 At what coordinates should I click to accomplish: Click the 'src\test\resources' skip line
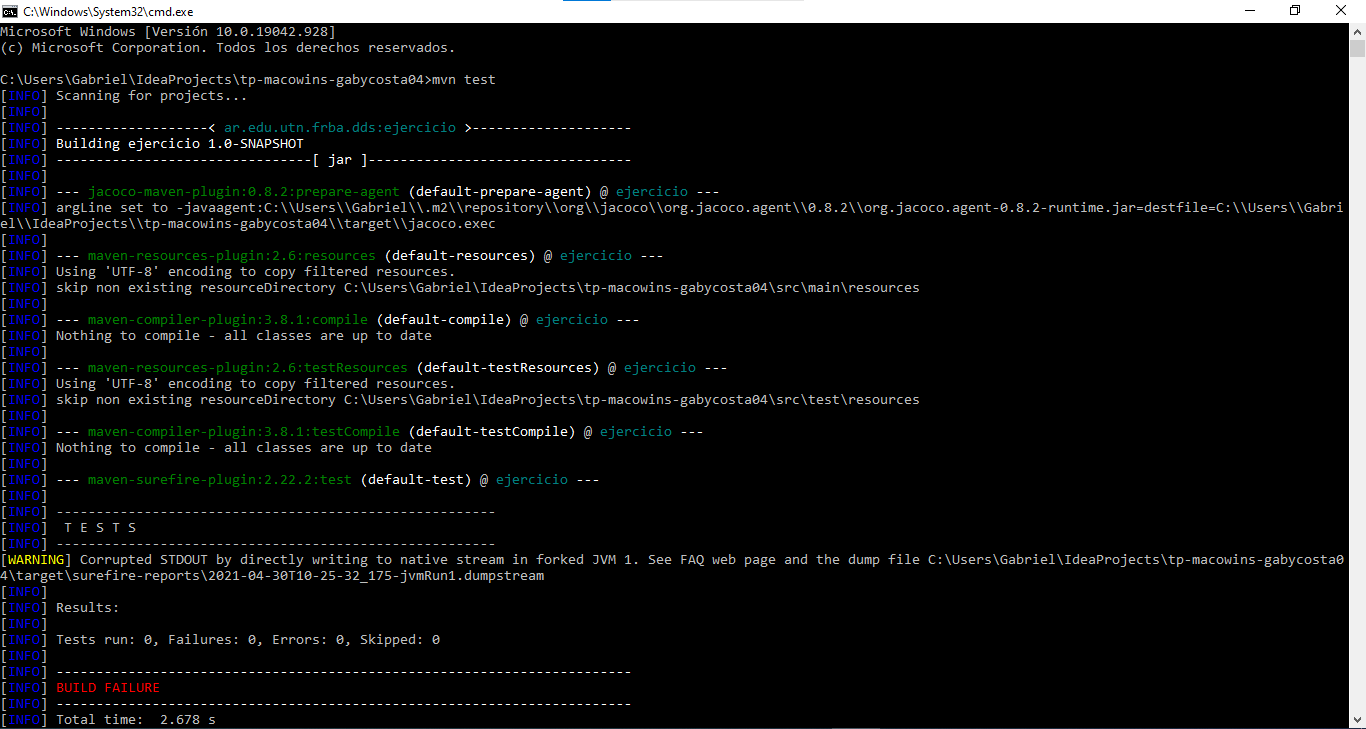point(488,400)
